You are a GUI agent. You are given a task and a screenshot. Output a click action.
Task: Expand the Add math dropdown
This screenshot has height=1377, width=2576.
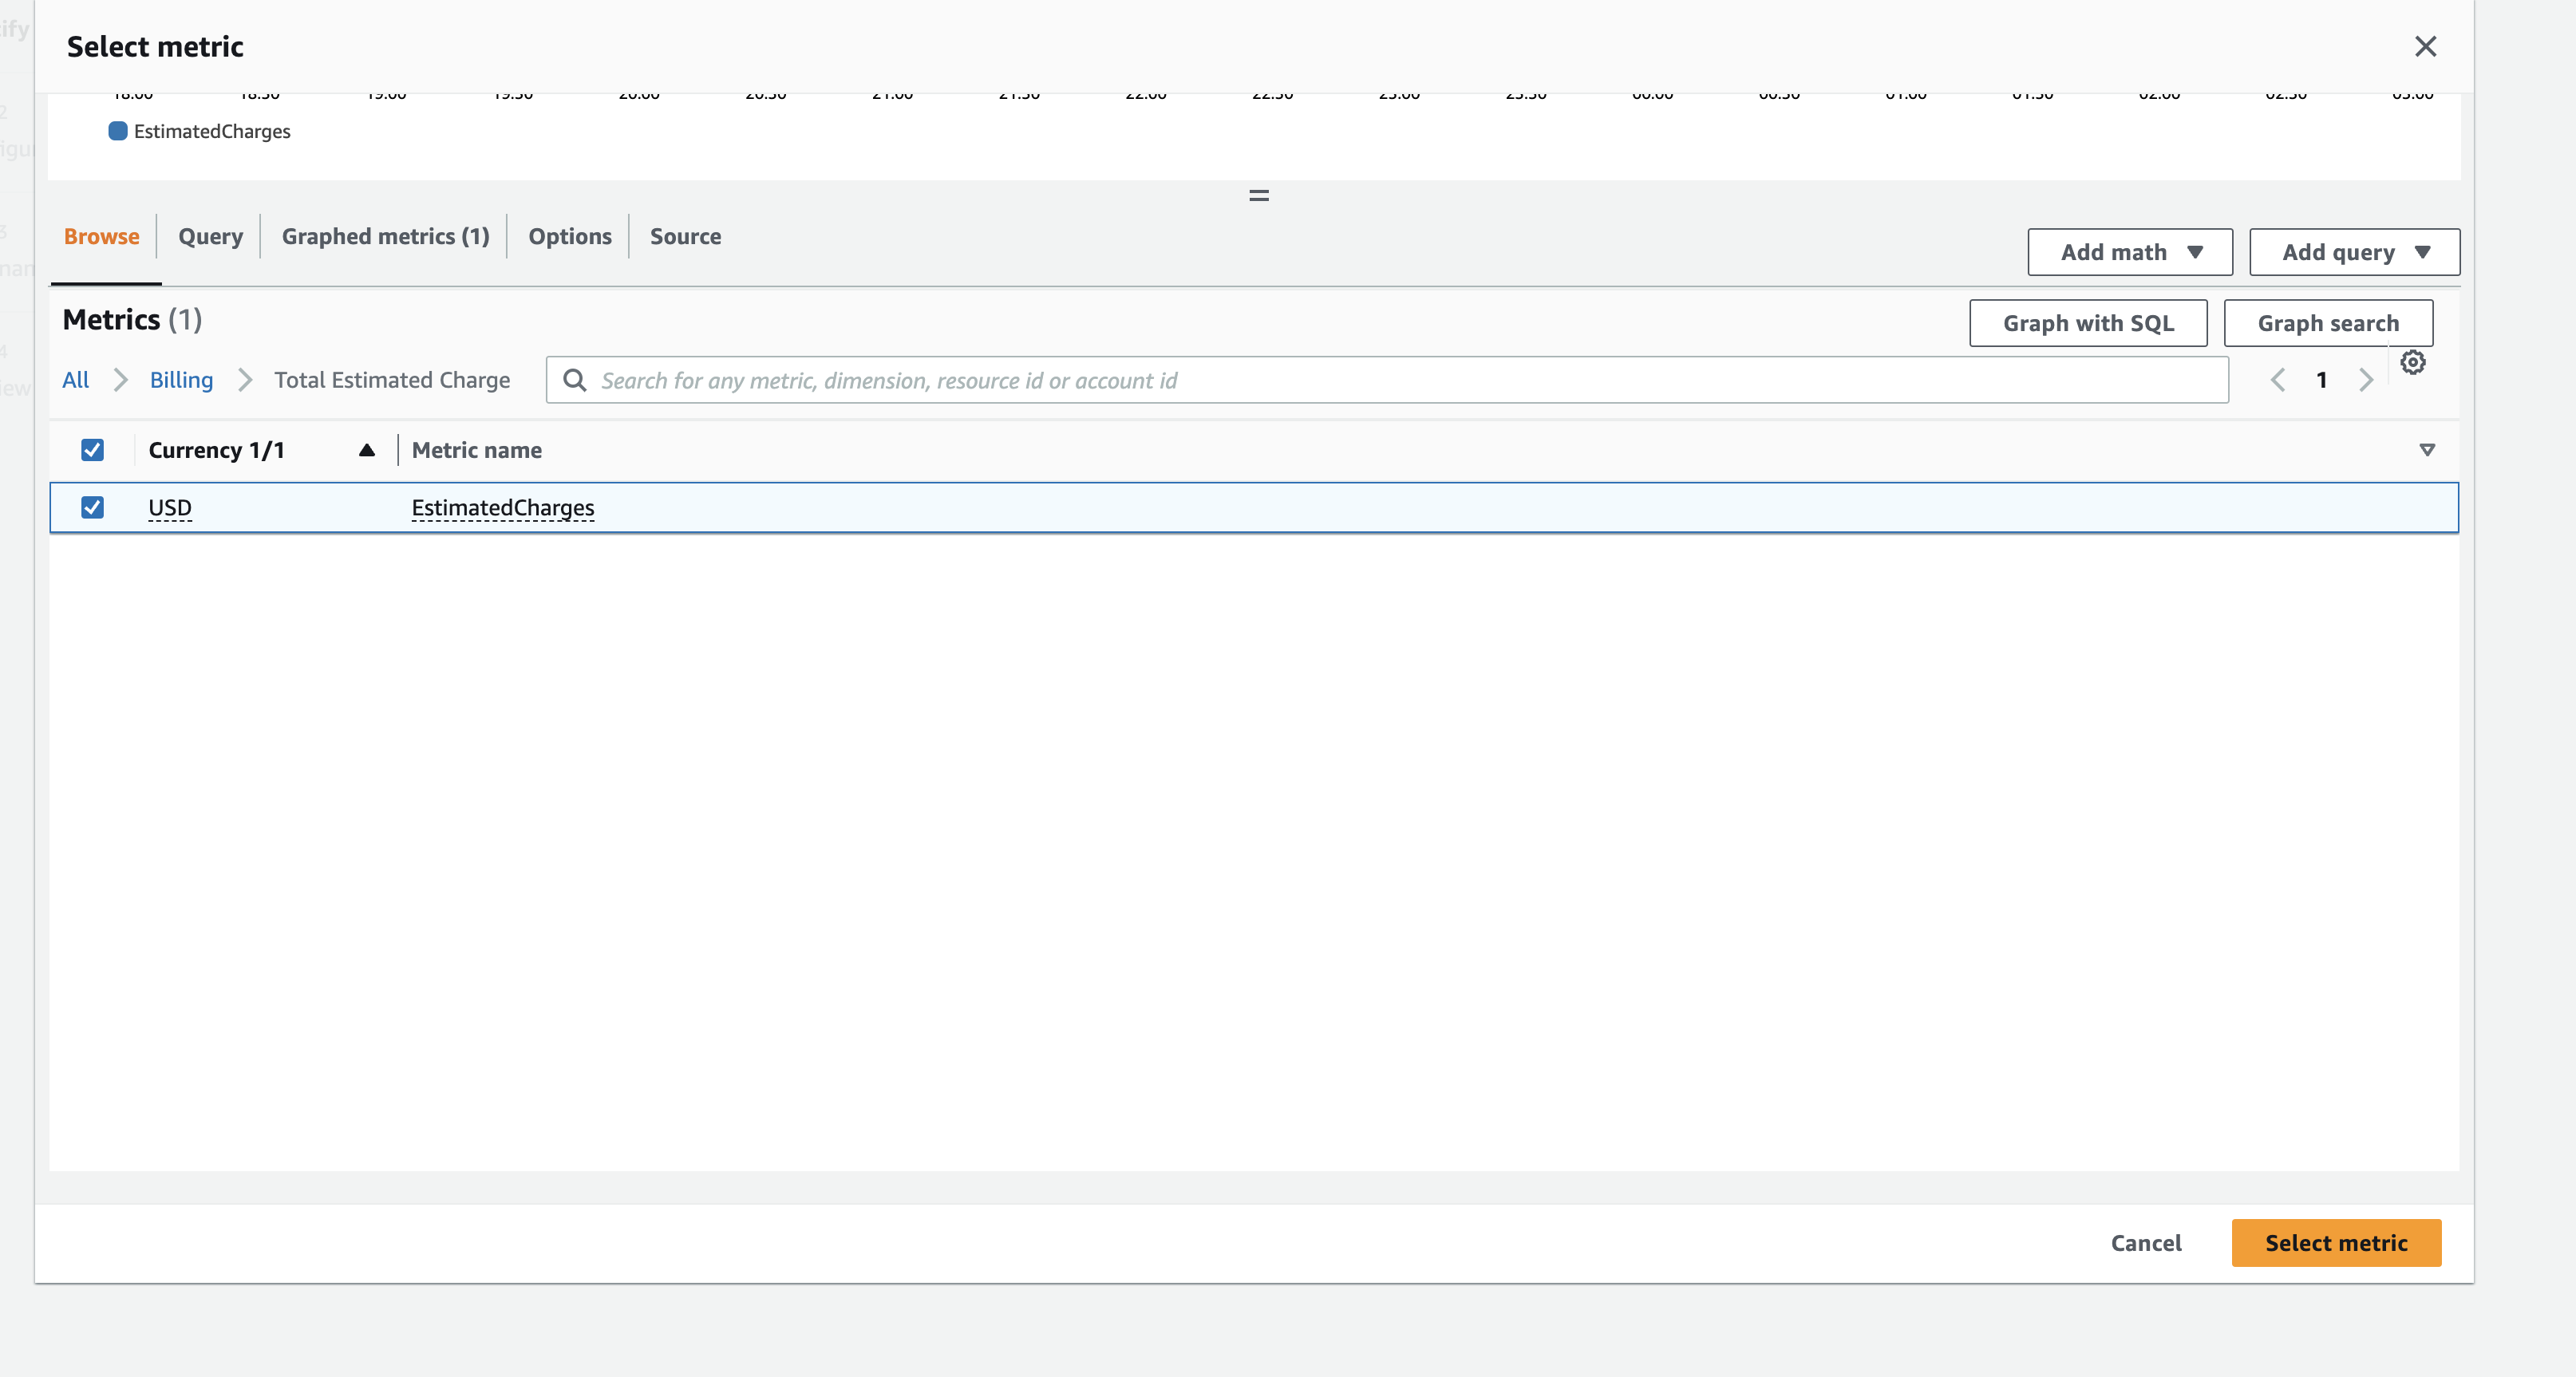tap(2130, 252)
